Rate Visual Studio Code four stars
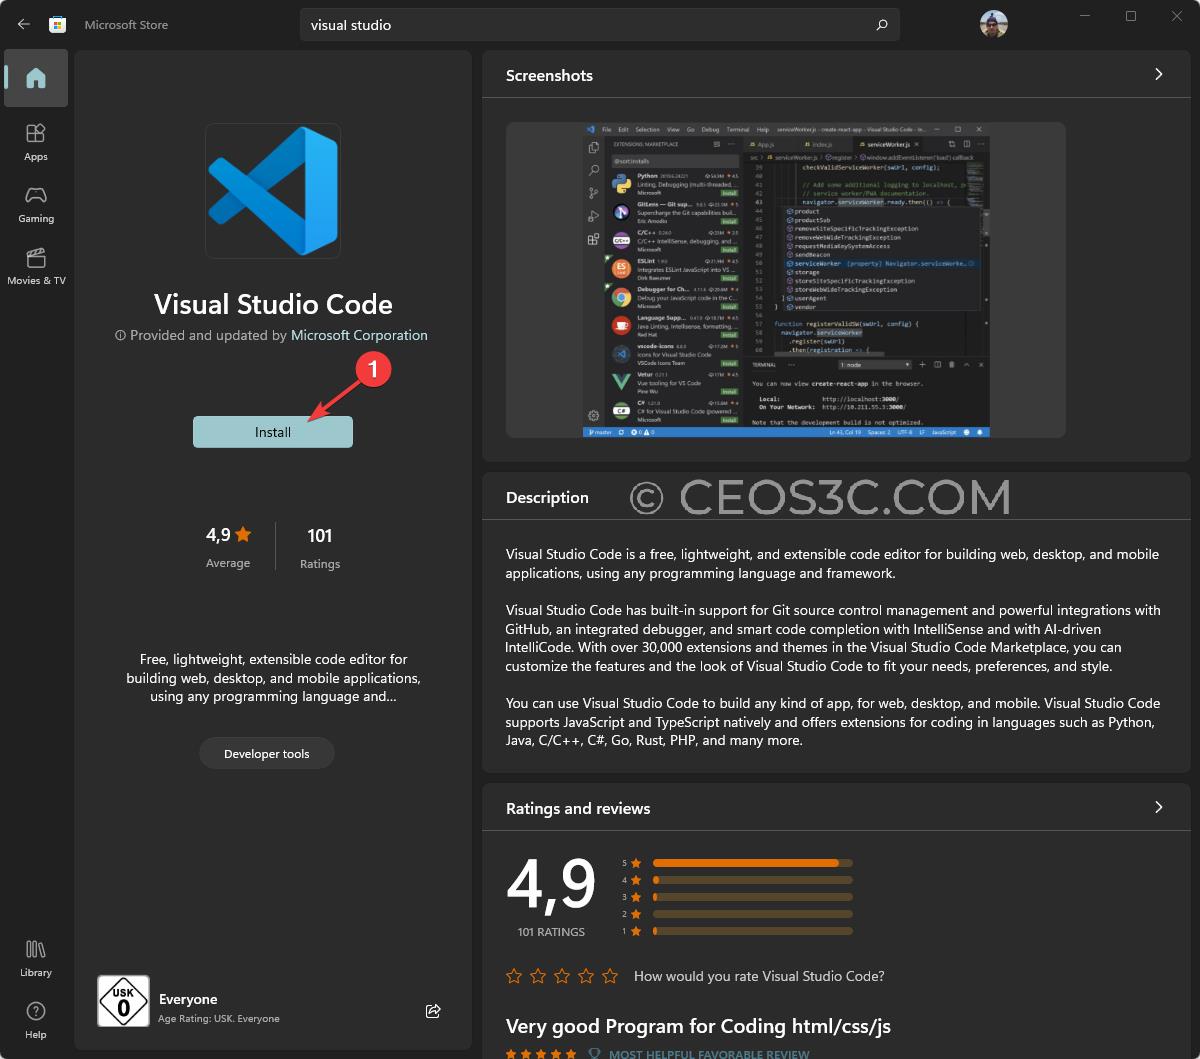Viewport: 1200px width, 1059px height. [x=586, y=976]
